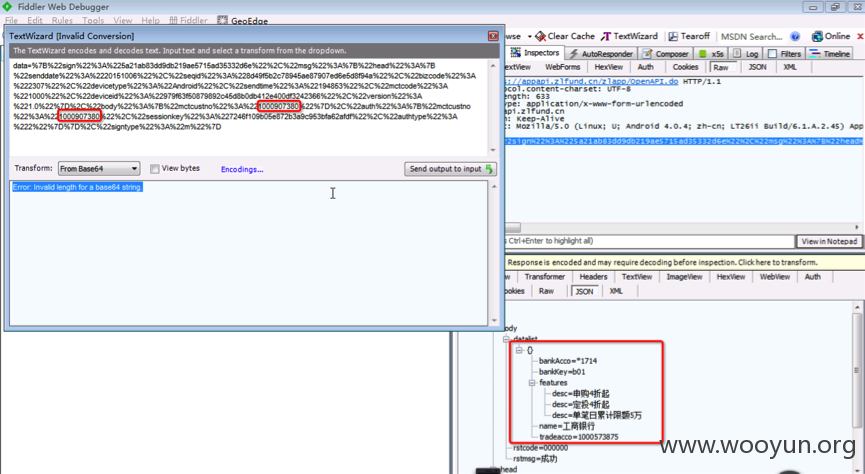Open the appapi.zlfund.cn OpenAPI.do URL link
865x474 pixels.
tap(591, 82)
